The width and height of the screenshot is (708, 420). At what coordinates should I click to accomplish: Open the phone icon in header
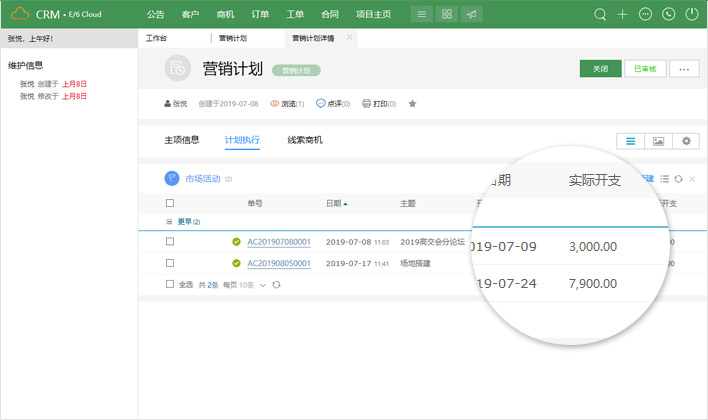click(669, 14)
